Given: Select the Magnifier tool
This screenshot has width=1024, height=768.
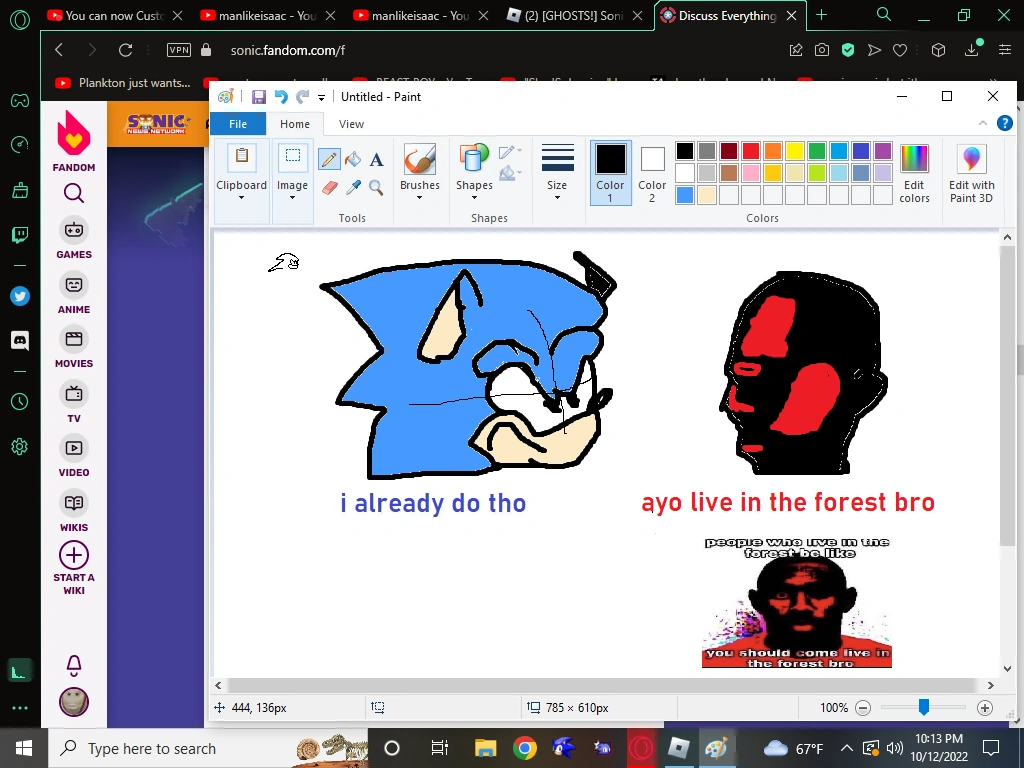Looking at the screenshot, I should pyautogui.click(x=377, y=188).
